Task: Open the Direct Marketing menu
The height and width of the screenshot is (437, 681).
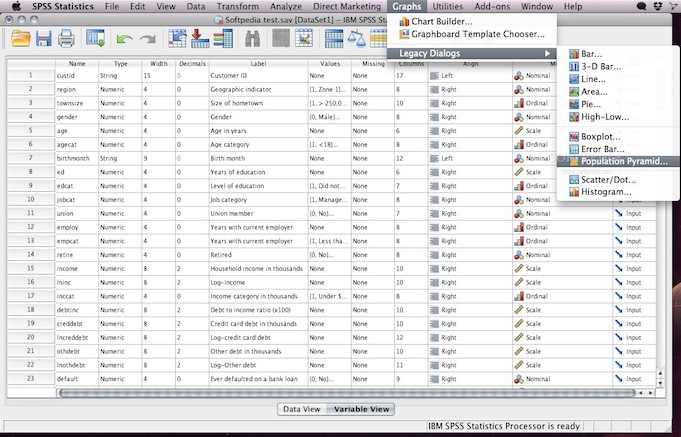Action: (x=347, y=6)
